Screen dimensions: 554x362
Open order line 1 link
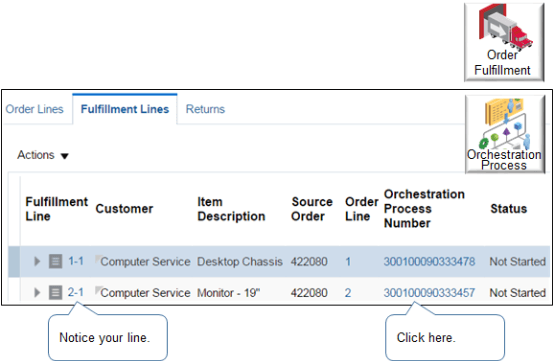tap(348, 262)
